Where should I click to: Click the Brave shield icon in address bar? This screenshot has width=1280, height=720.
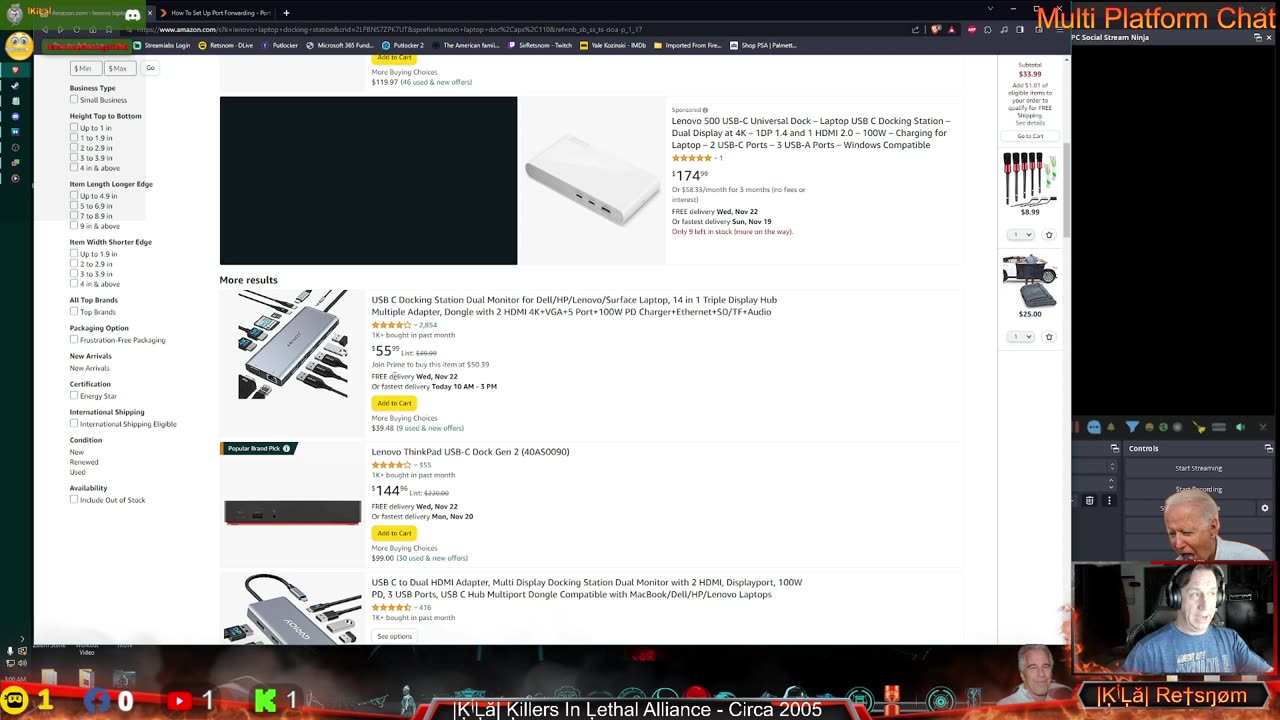(x=935, y=29)
